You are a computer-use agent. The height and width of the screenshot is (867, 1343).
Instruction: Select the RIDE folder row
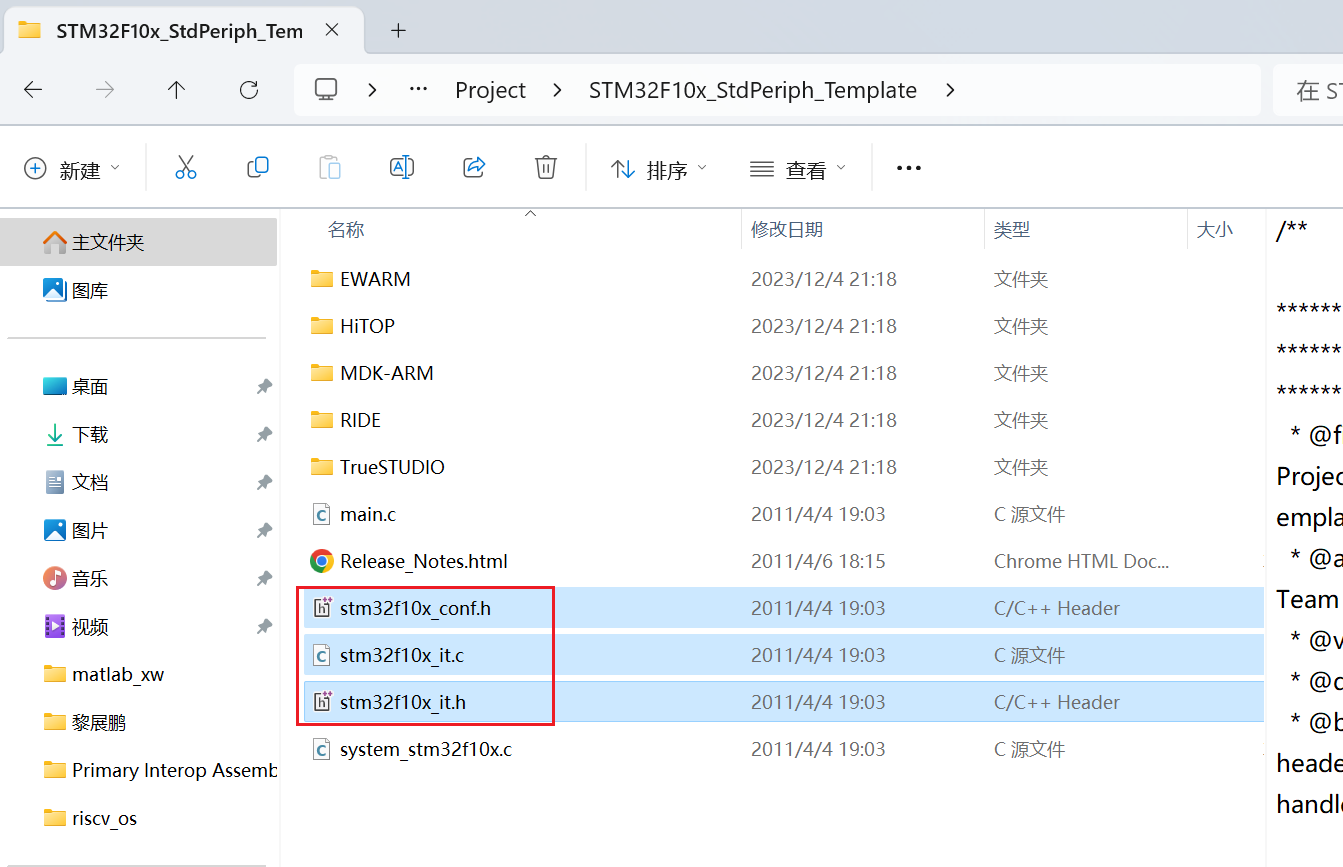pos(783,420)
